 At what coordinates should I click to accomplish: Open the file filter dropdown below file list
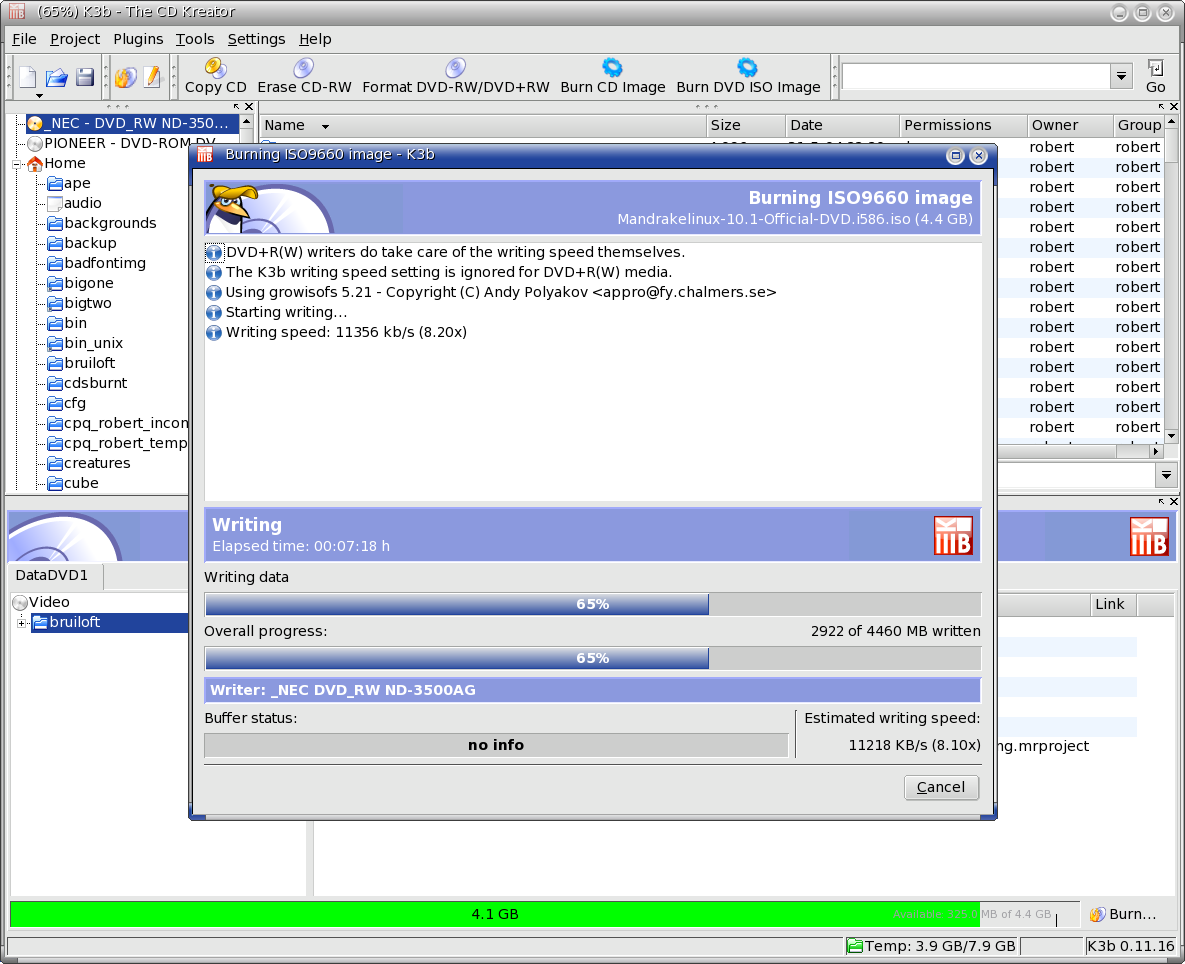pyautogui.click(x=1166, y=475)
